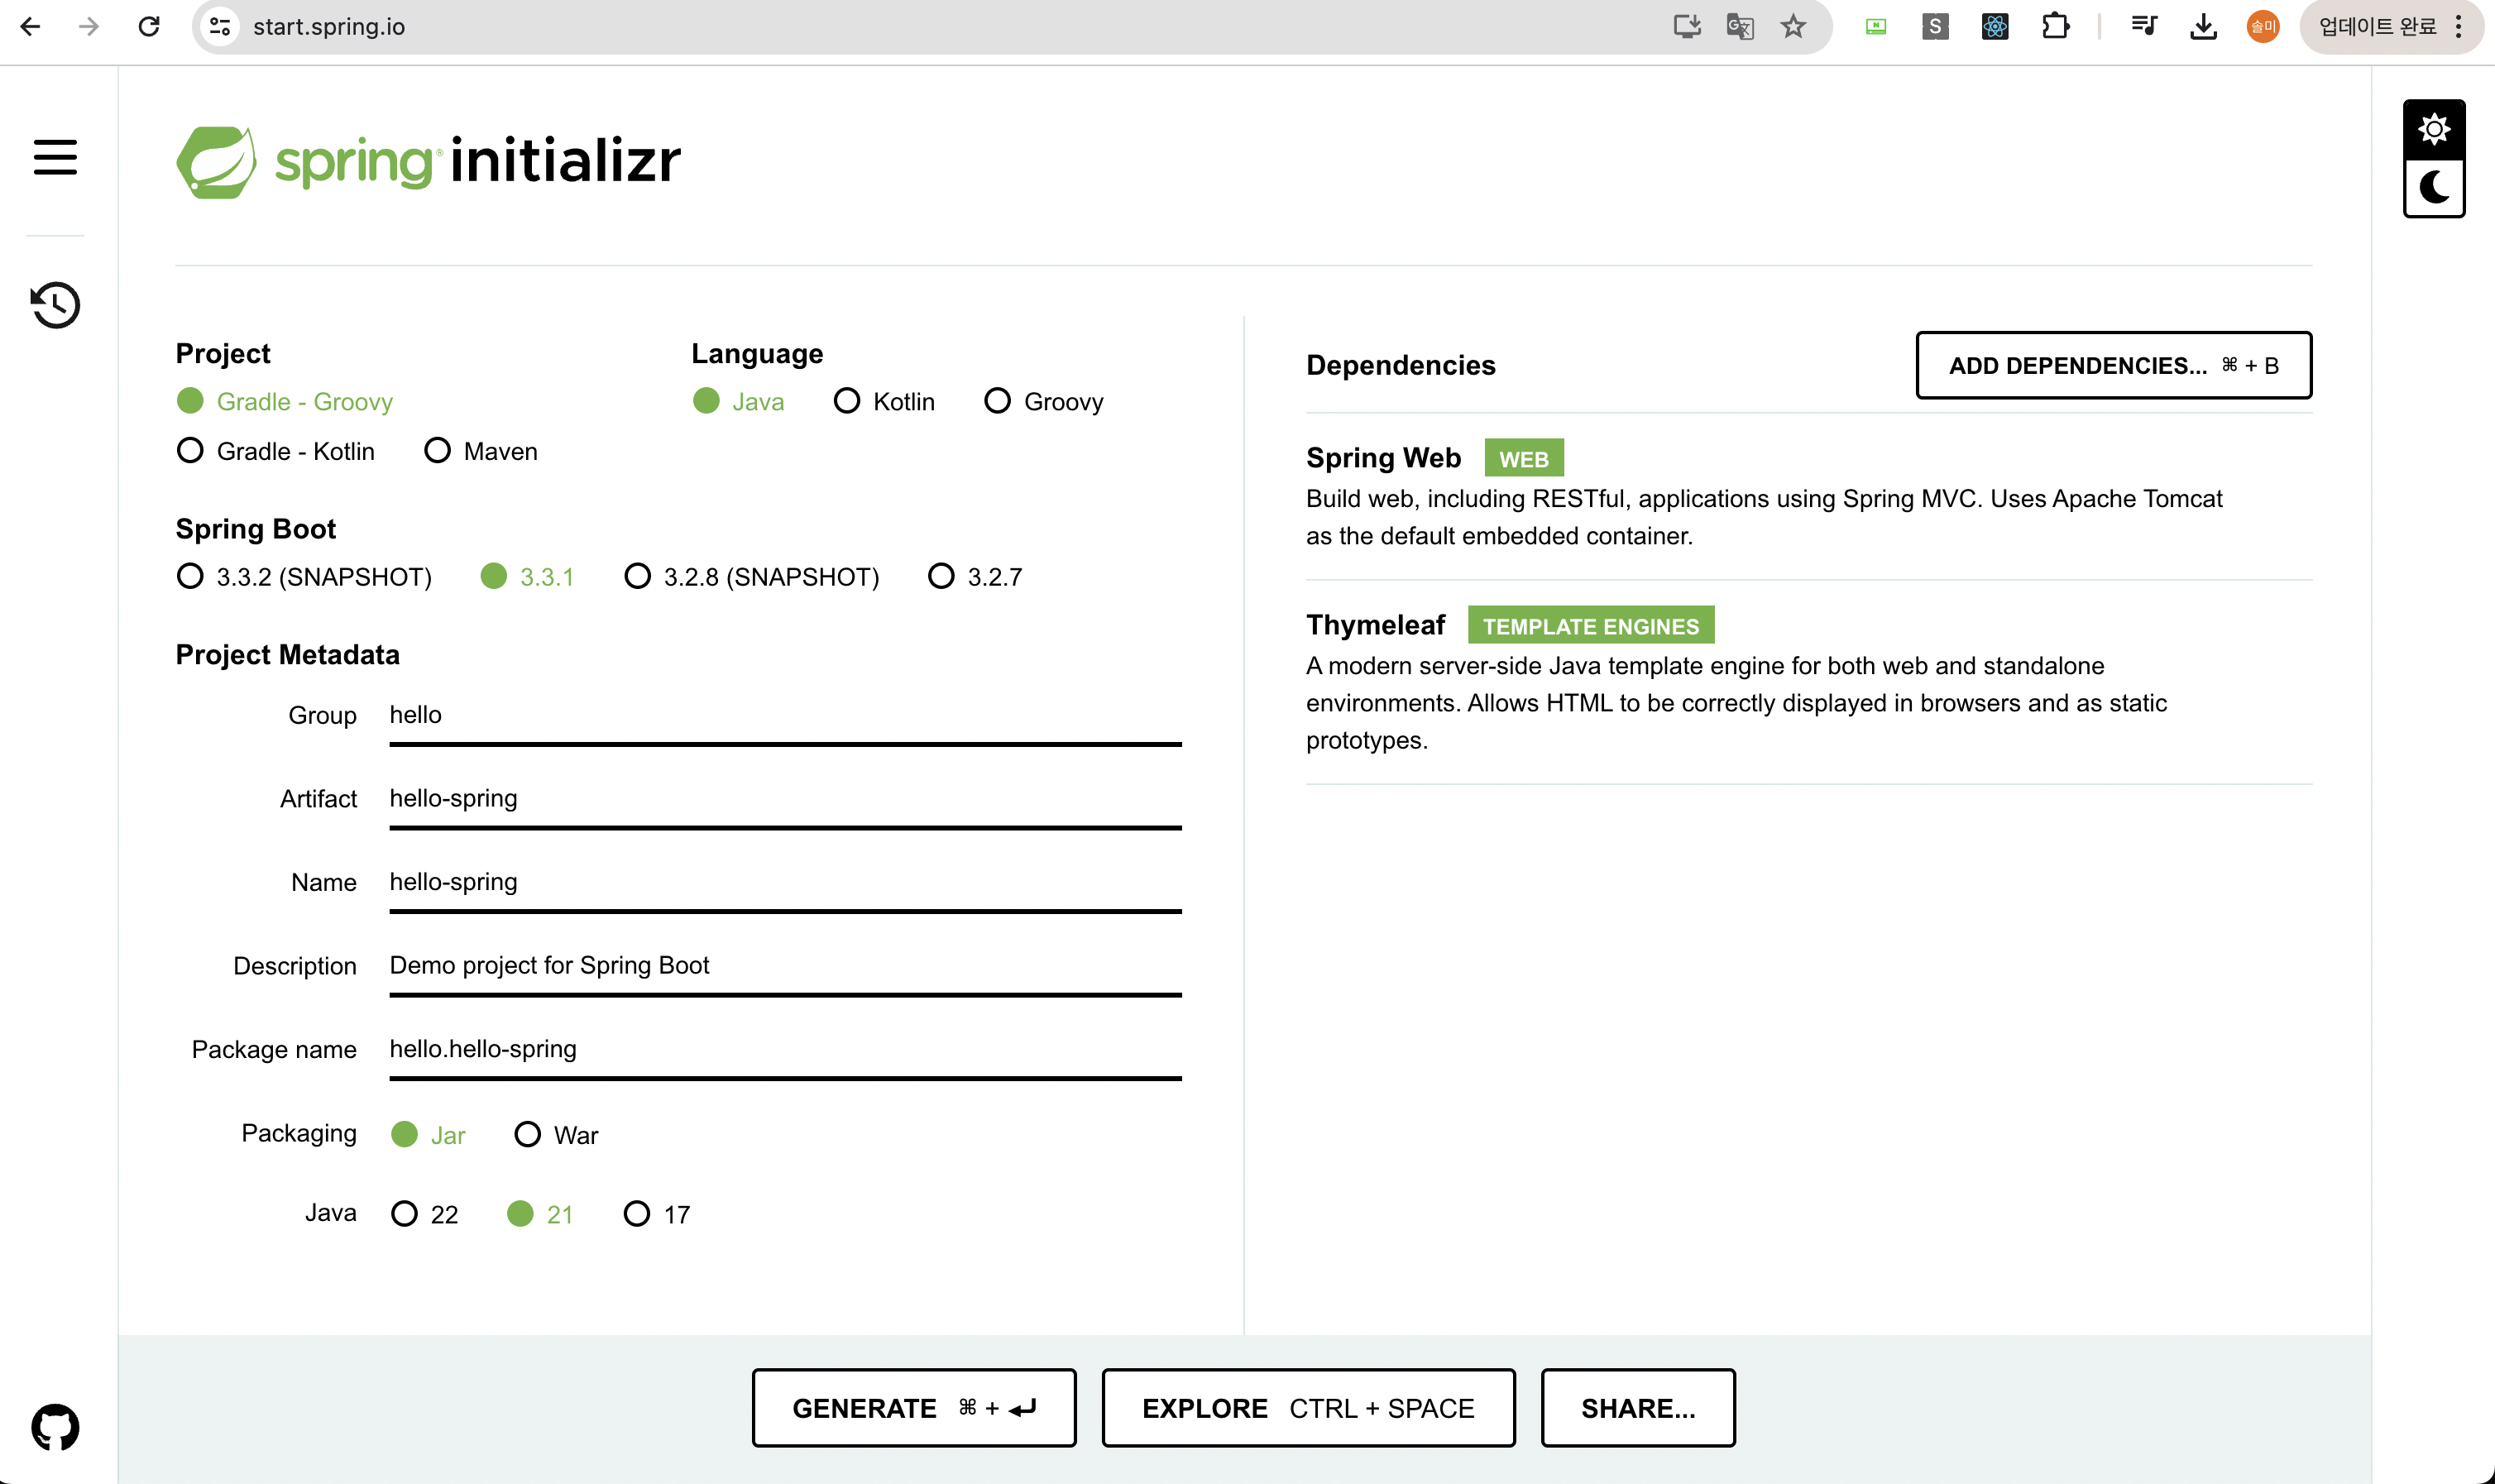Click Add Dependencies button
The height and width of the screenshot is (1484, 2495).
click(2113, 365)
